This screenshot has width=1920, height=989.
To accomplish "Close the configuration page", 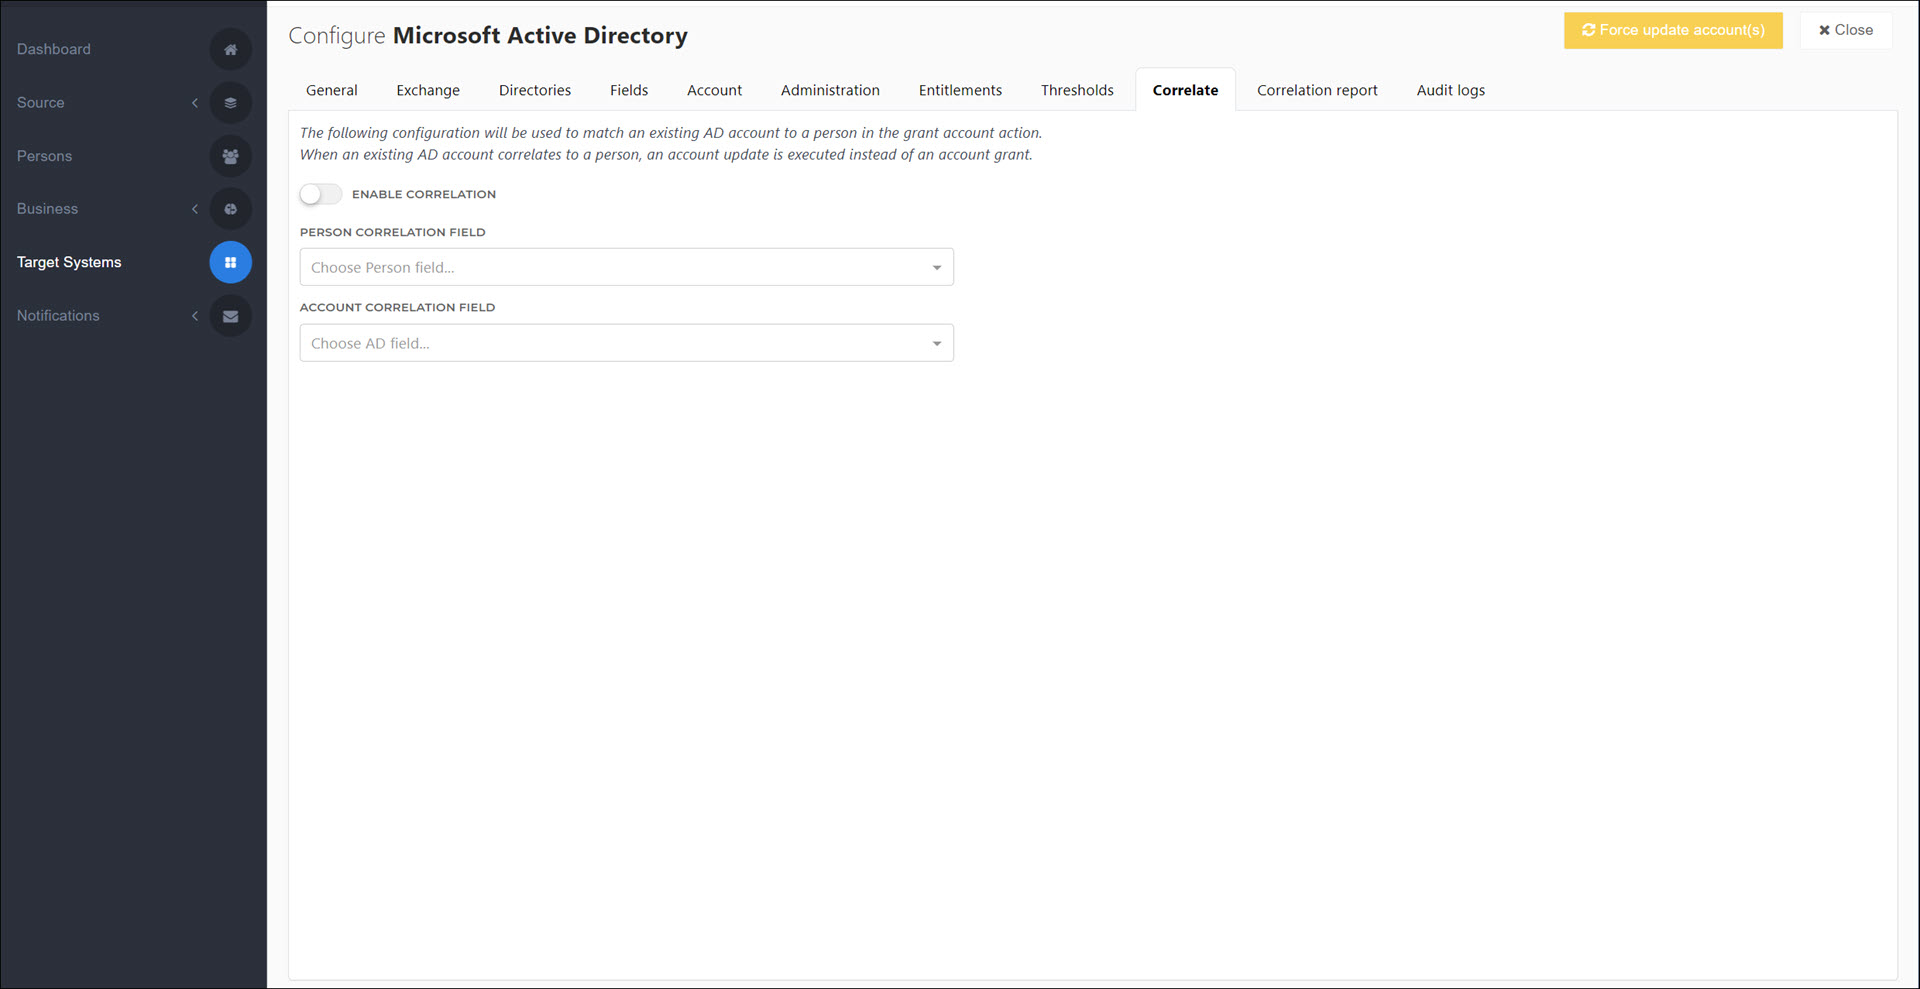I will (1845, 30).
